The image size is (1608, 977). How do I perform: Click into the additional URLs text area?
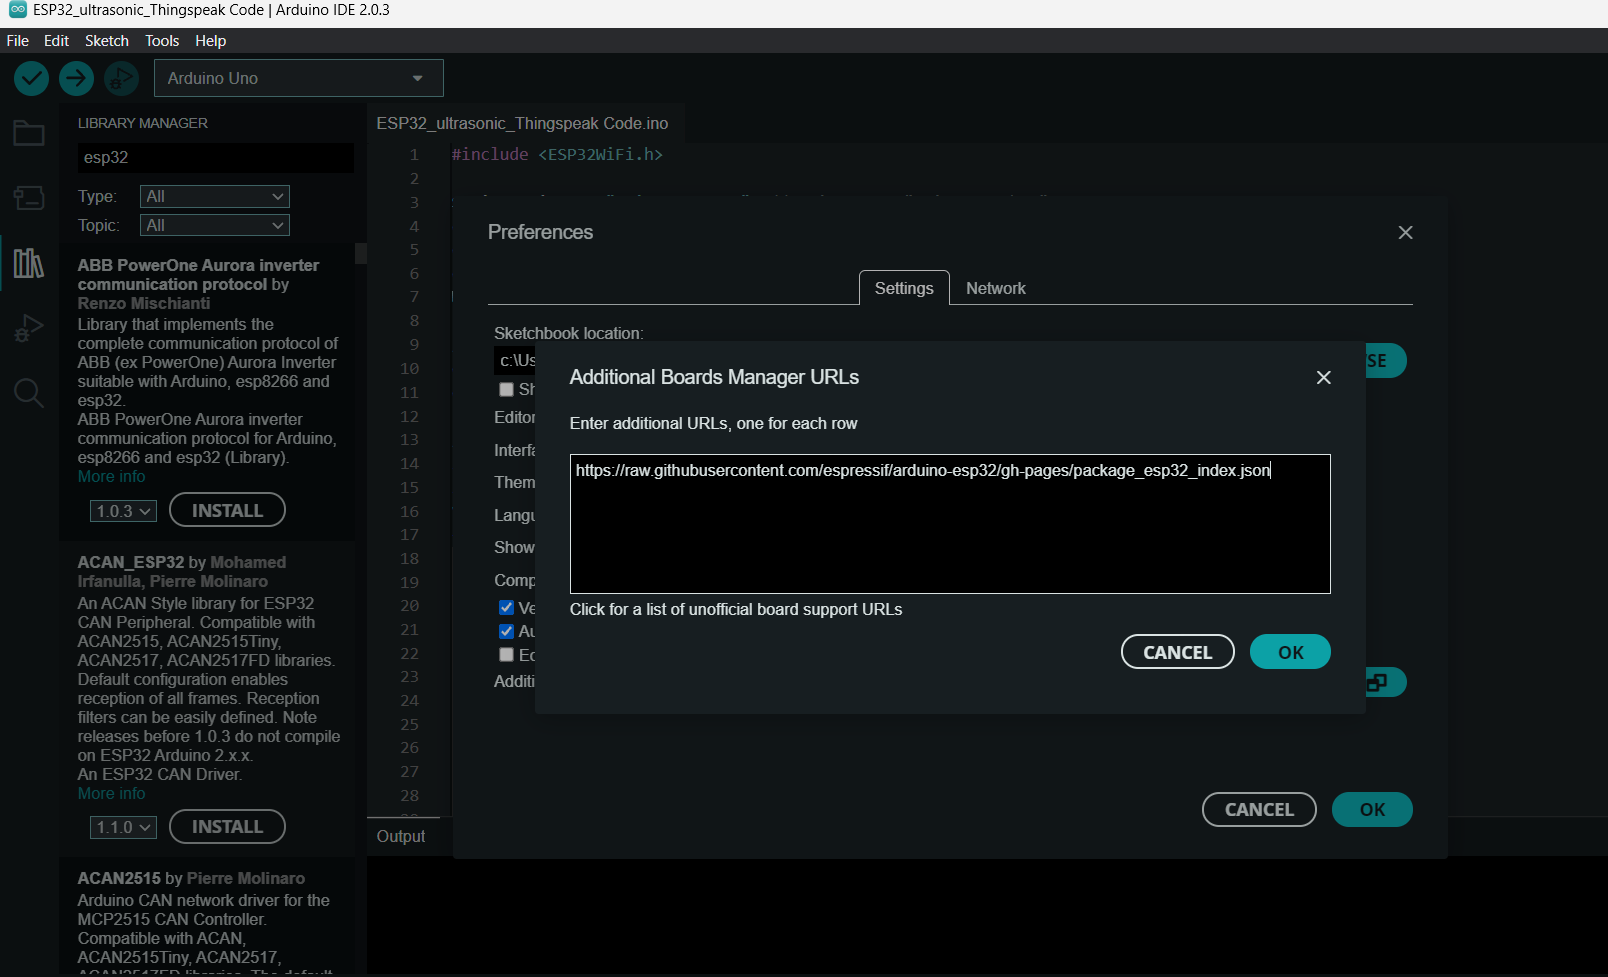coord(950,524)
